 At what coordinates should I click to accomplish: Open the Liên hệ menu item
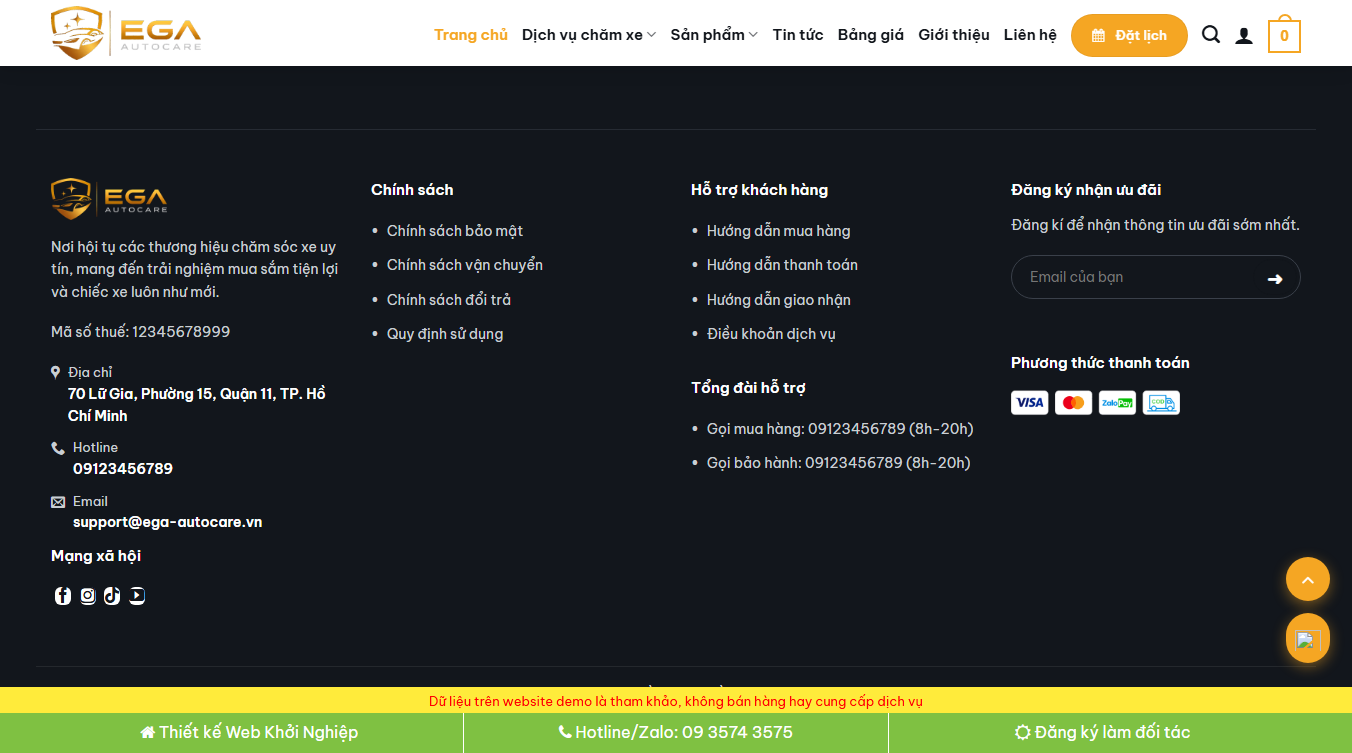tap(1030, 35)
